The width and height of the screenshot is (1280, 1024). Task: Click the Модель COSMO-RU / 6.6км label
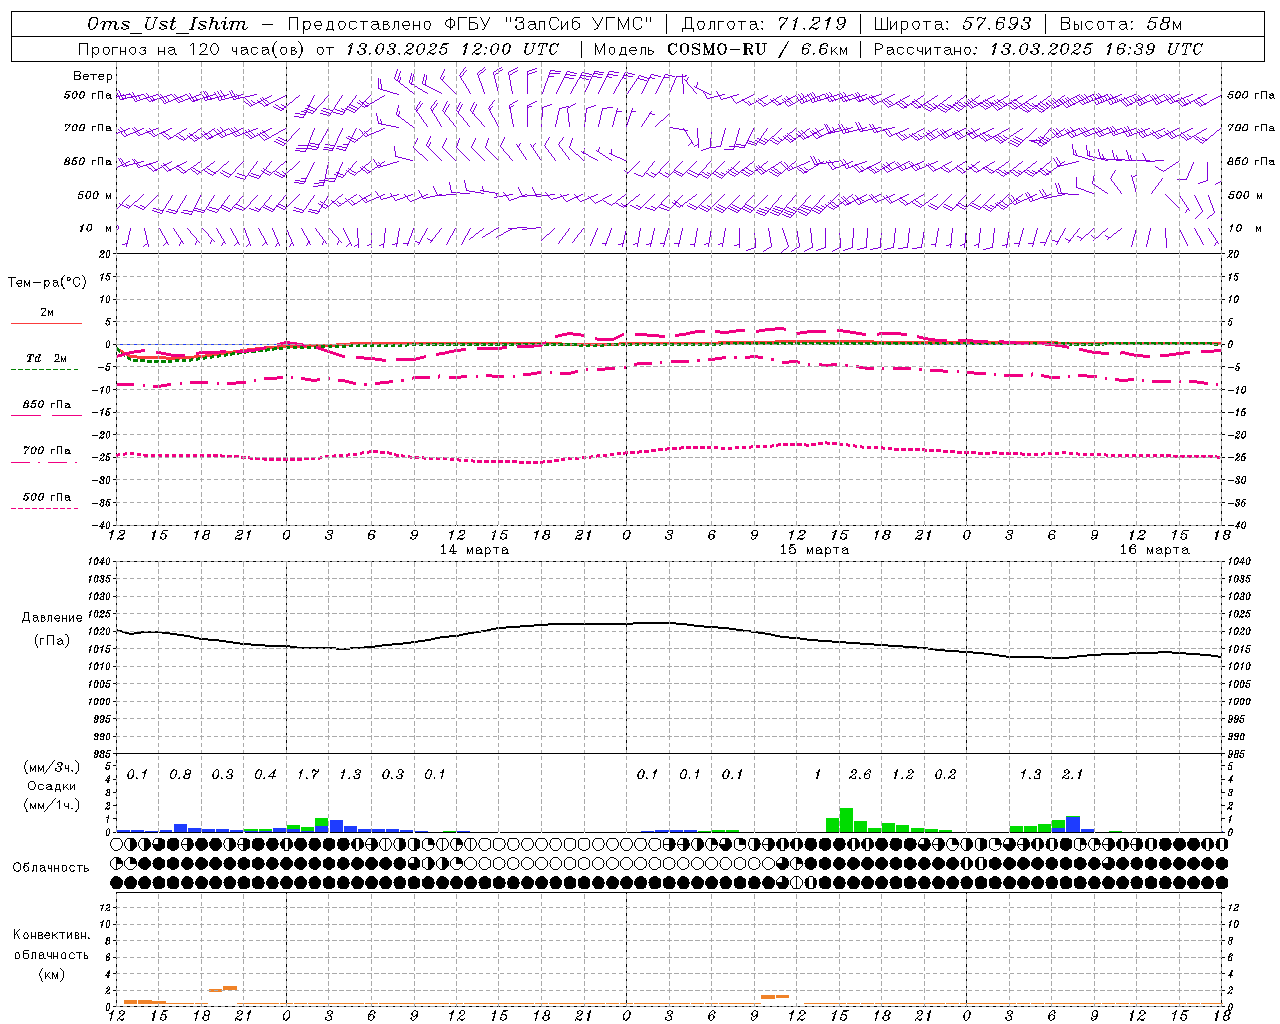coord(721,49)
